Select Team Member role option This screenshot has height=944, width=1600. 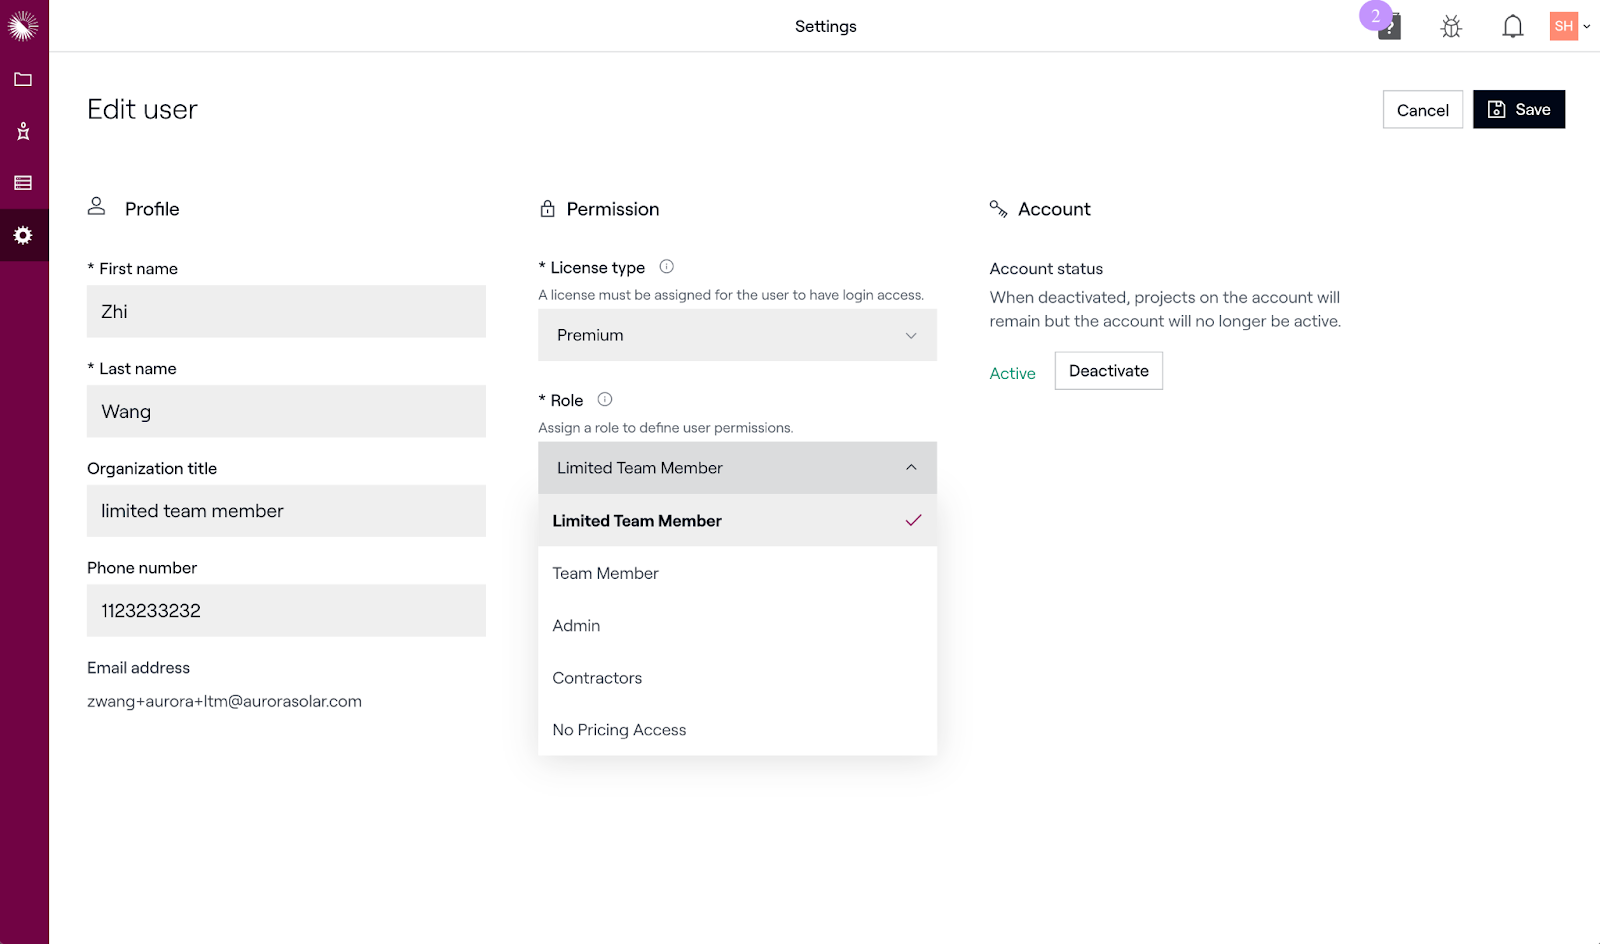click(x=605, y=573)
